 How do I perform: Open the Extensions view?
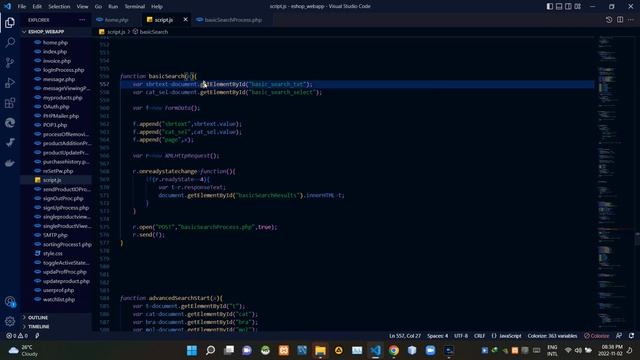[10, 103]
